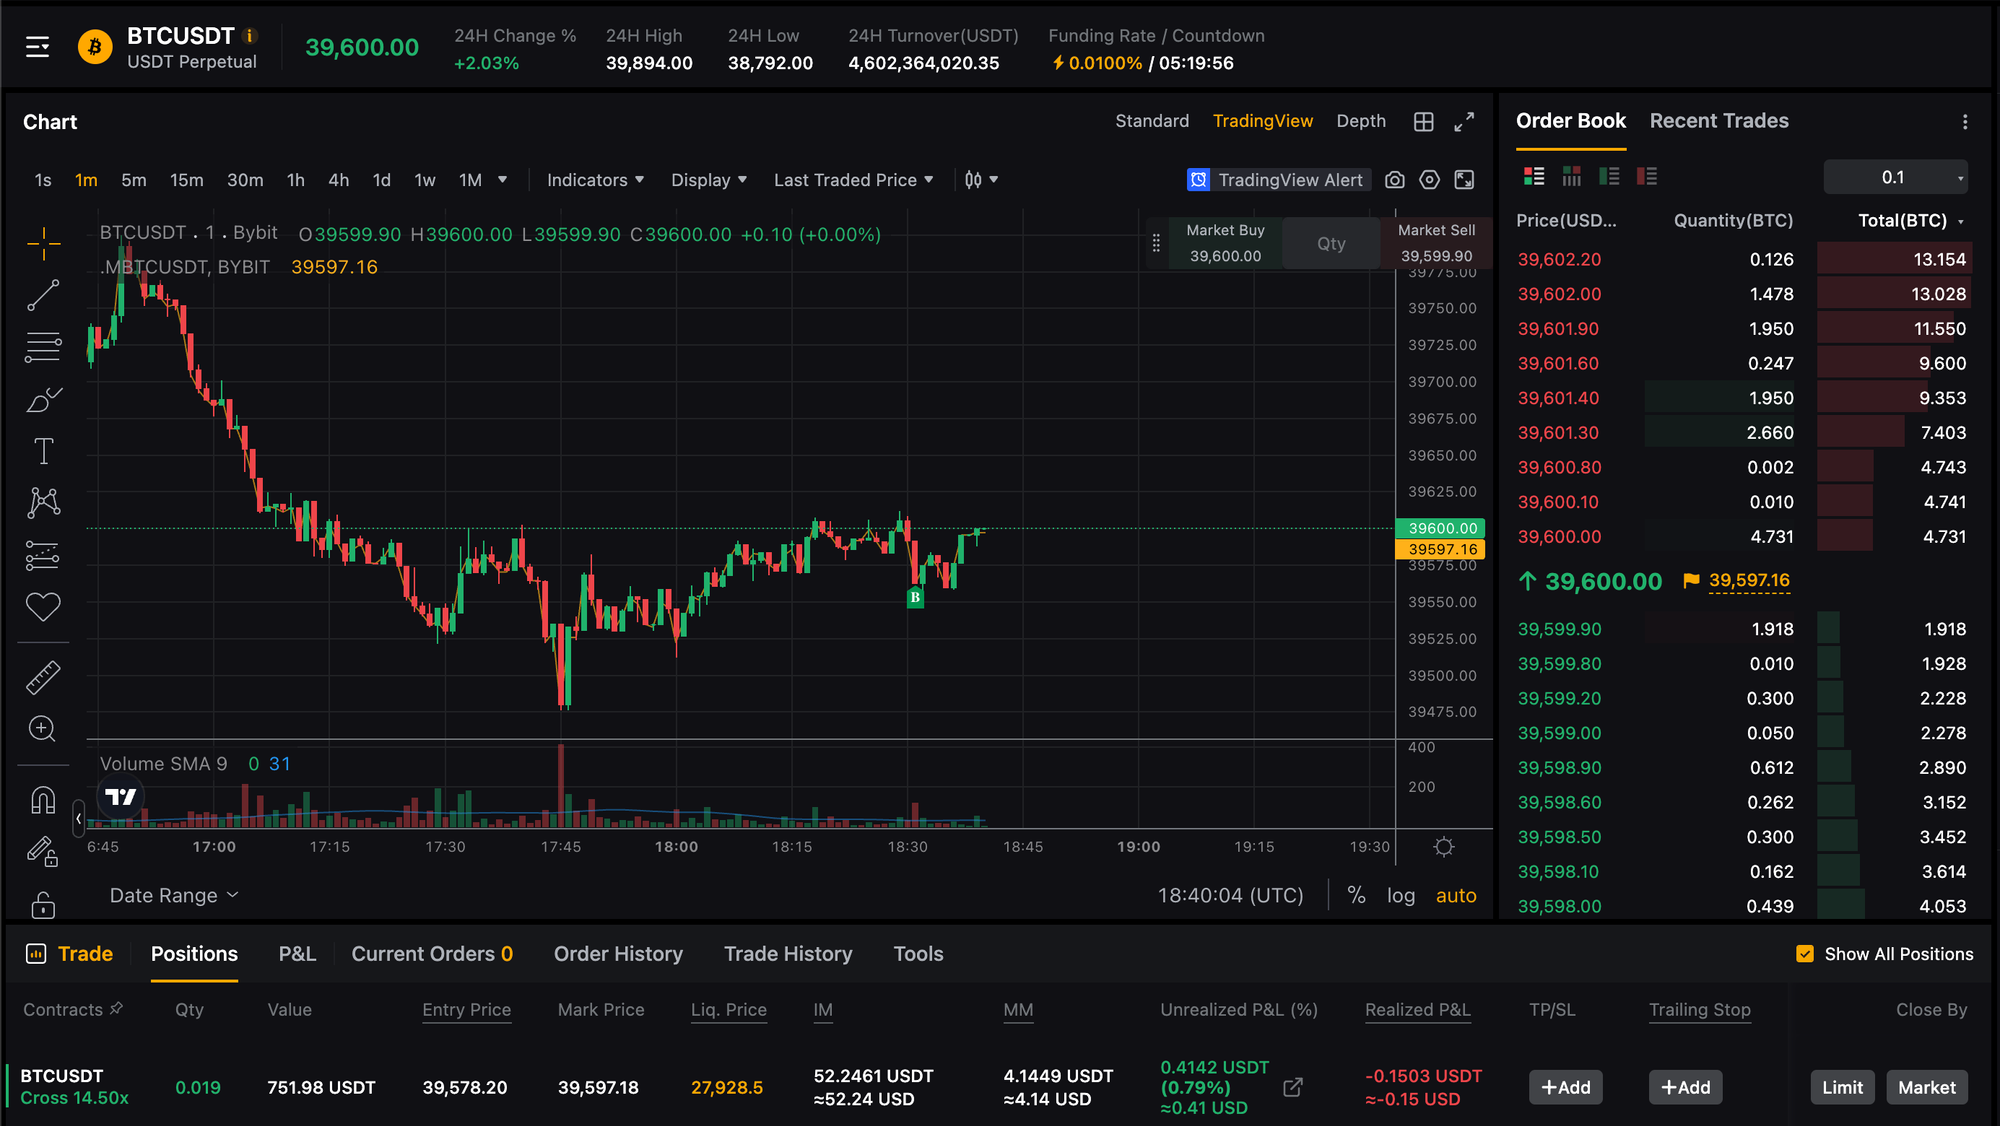The width and height of the screenshot is (2000, 1126).
Task: Toggle auto scale on chart
Action: [1456, 895]
